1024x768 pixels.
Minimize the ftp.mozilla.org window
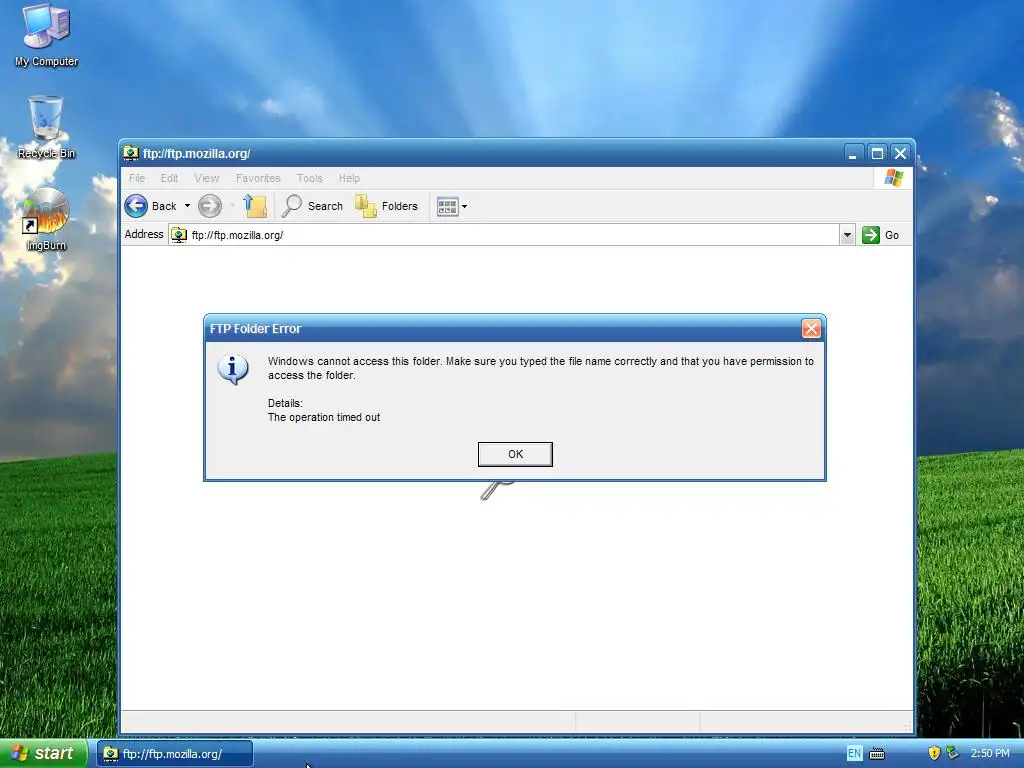(852, 153)
